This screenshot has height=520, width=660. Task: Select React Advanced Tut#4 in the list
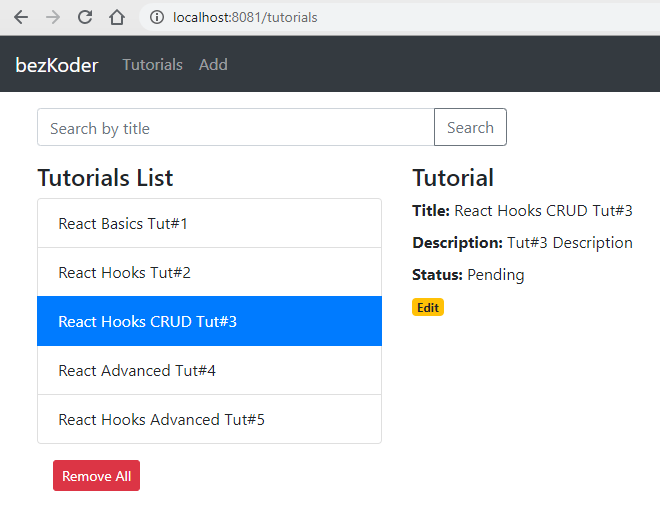210,371
